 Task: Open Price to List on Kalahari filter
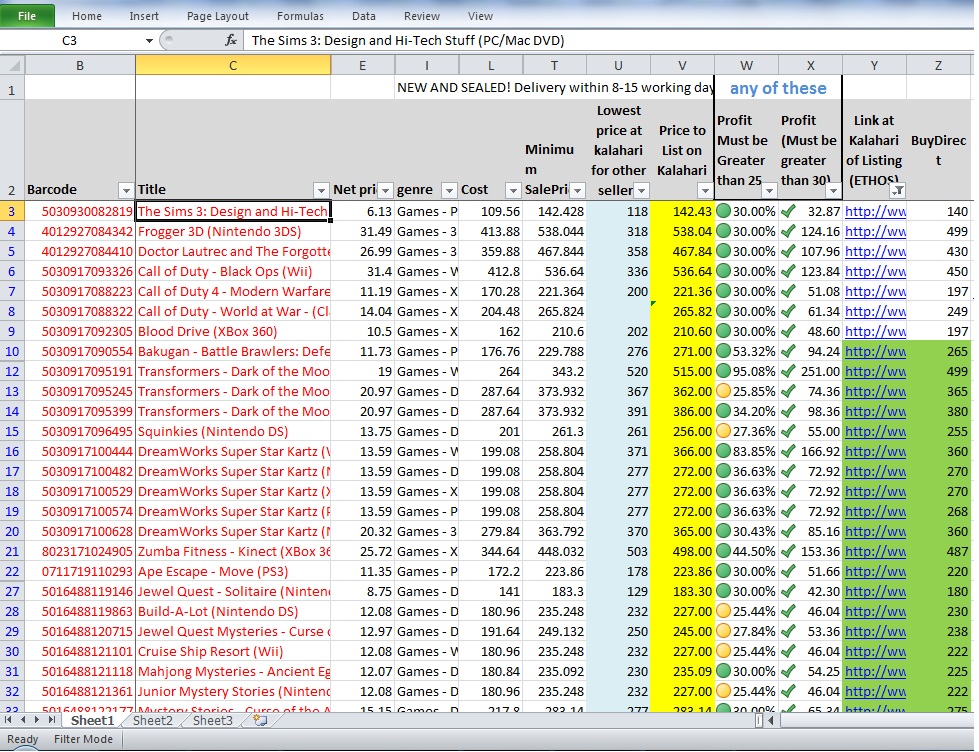pos(706,190)
